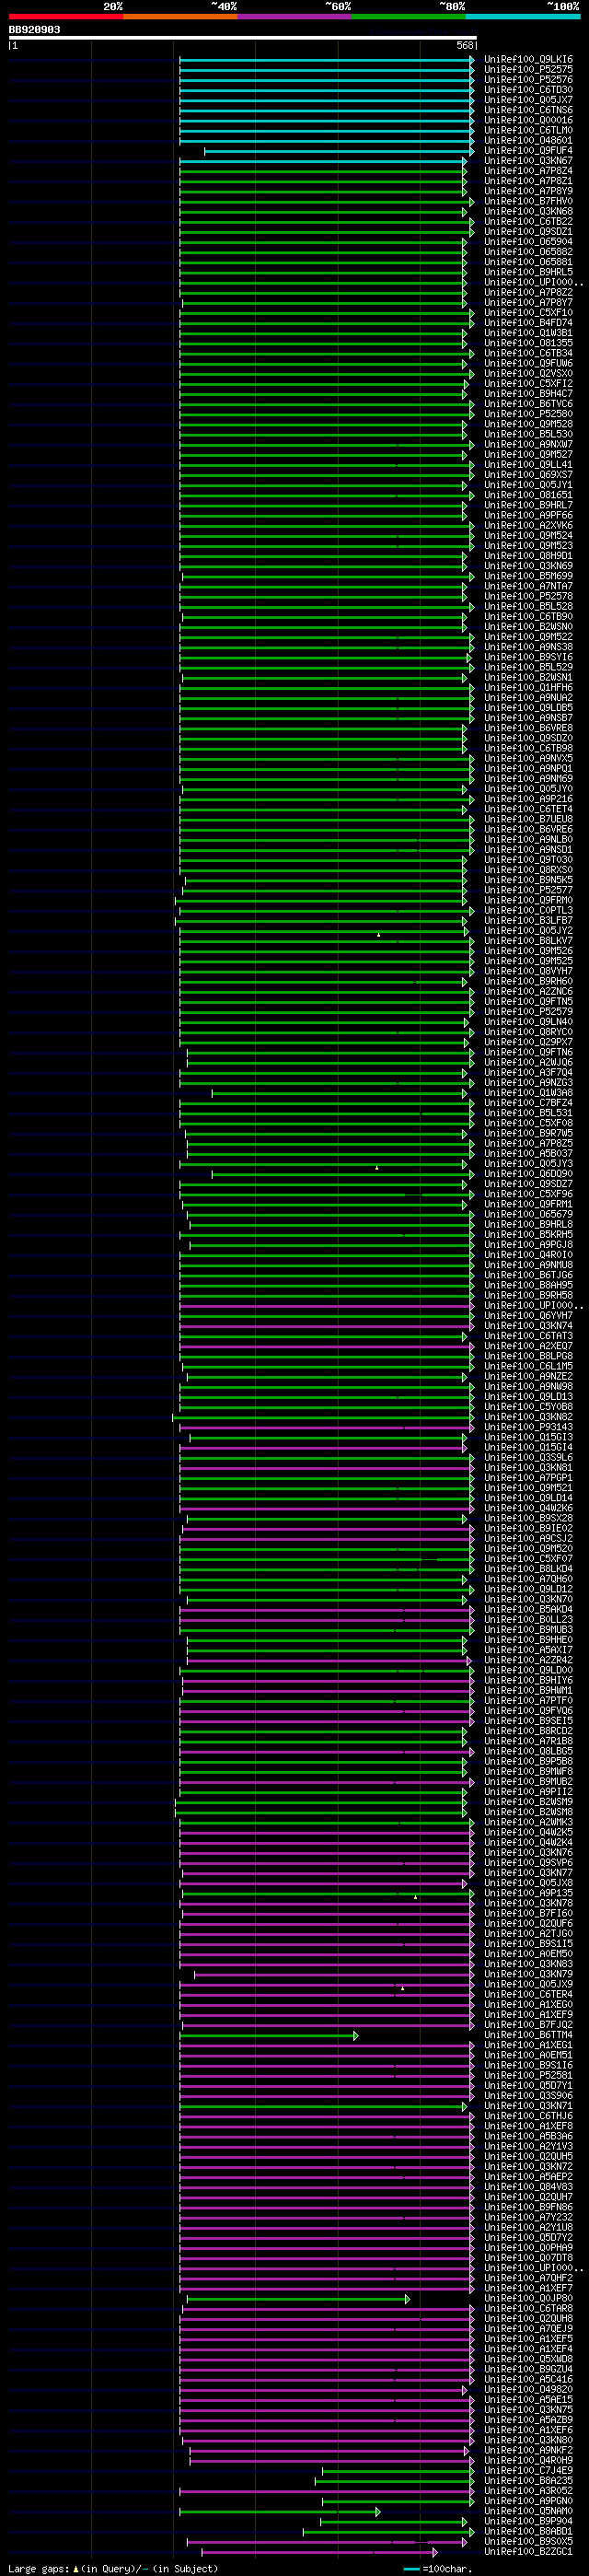Click the orange ~40% identity legend segment
This screenshot has height=2576, width=589.
[x=180, y=16]
